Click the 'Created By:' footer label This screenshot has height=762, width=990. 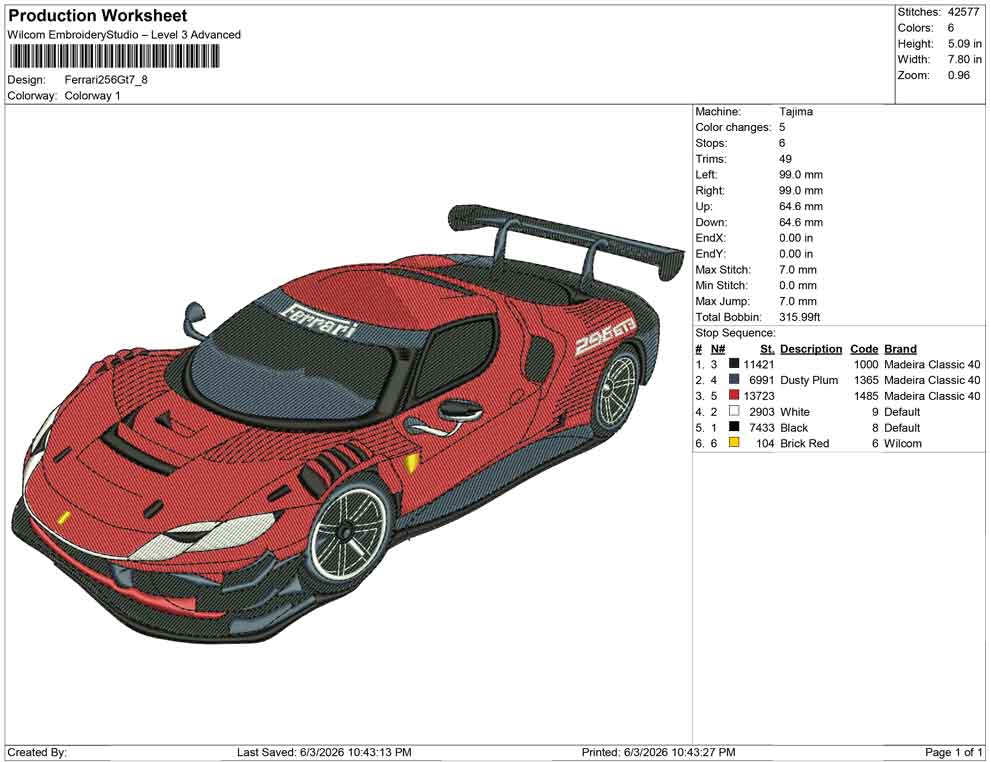coord(37,752)
